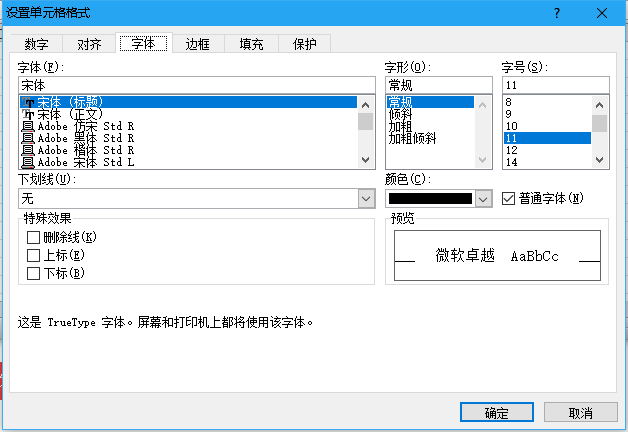The height and width of the screenshot is (432, 628).
Task: Click the font list scrollbar thumb
Action: click(x=365, y=122)
